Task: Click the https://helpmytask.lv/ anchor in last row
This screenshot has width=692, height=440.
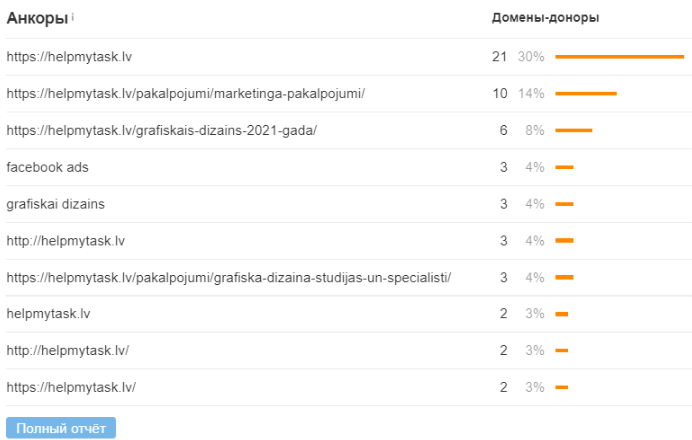Action: coord(70,387)
